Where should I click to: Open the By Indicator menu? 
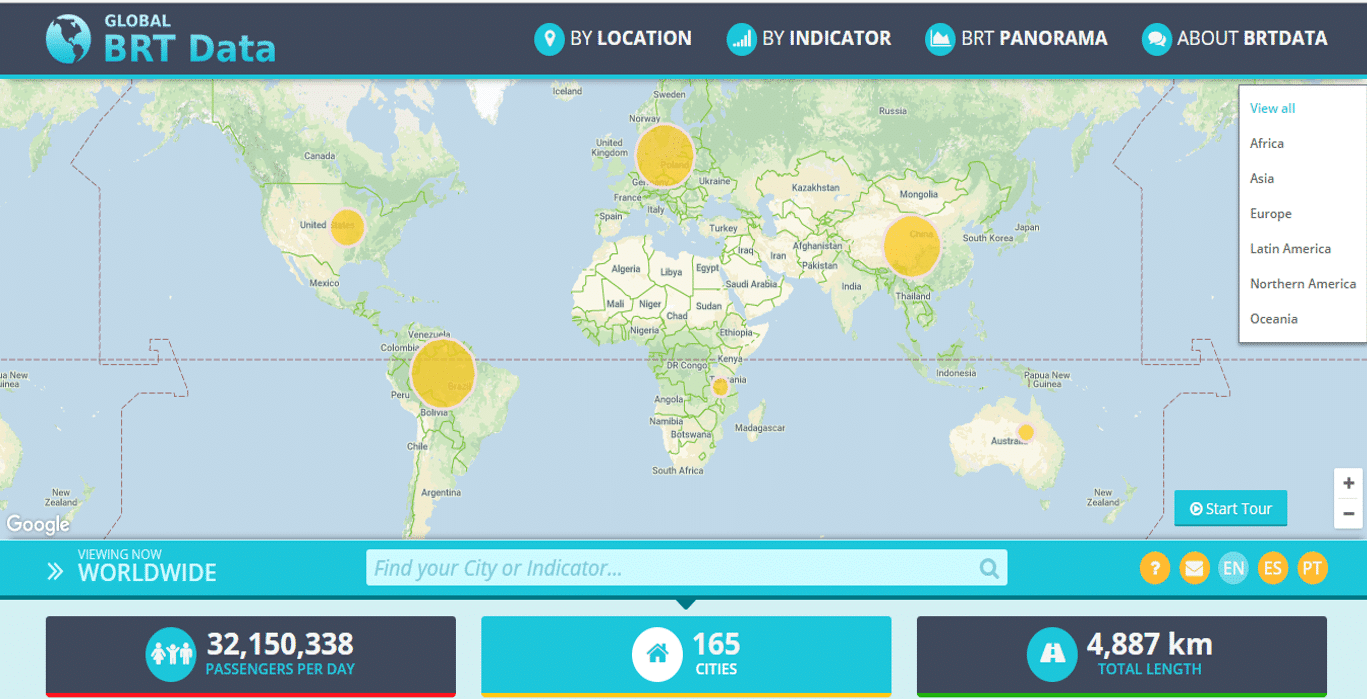click(809, 39)
